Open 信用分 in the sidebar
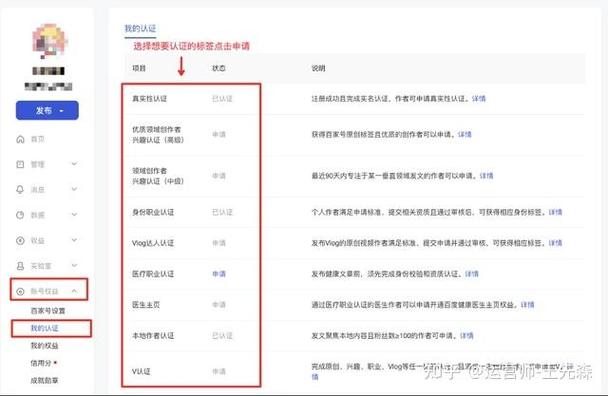608x396 pixels. 41,363
